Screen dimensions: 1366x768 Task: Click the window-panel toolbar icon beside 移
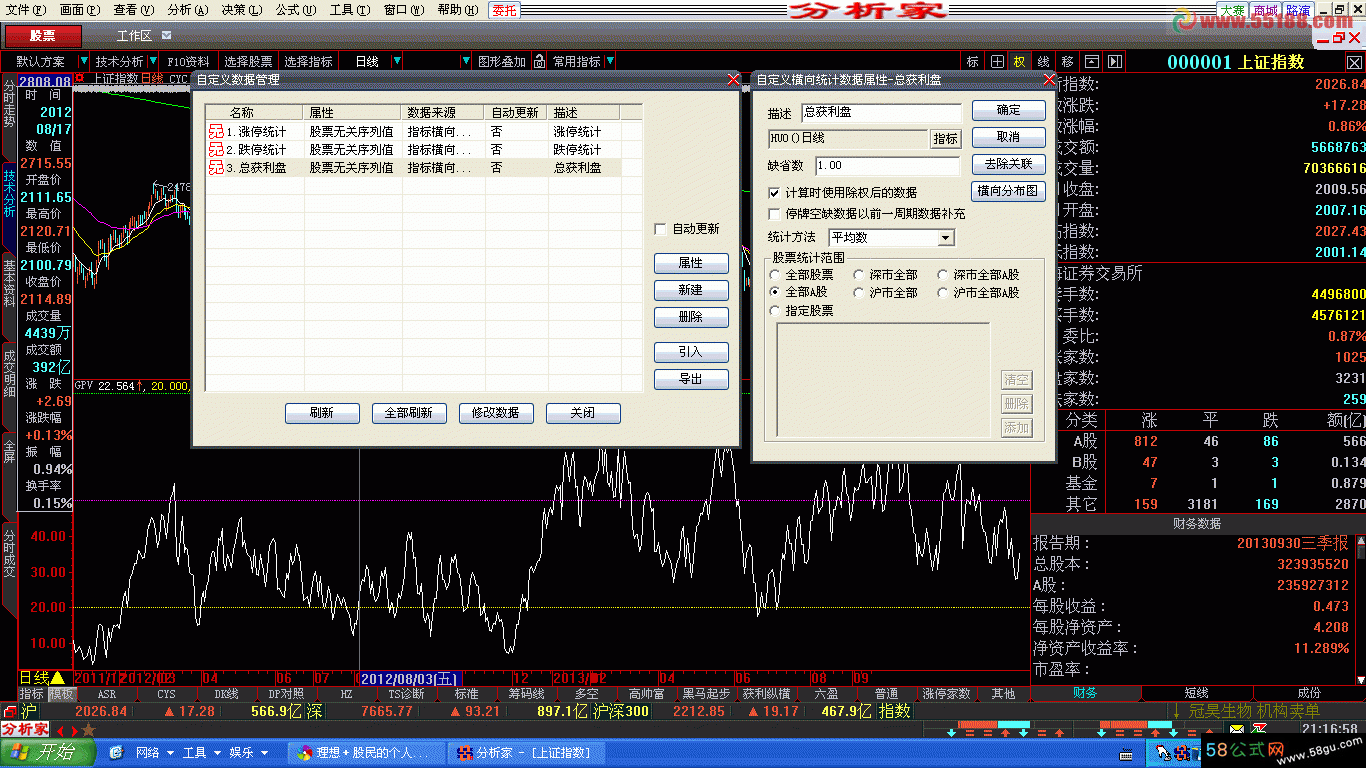(x=1092, y=61)
